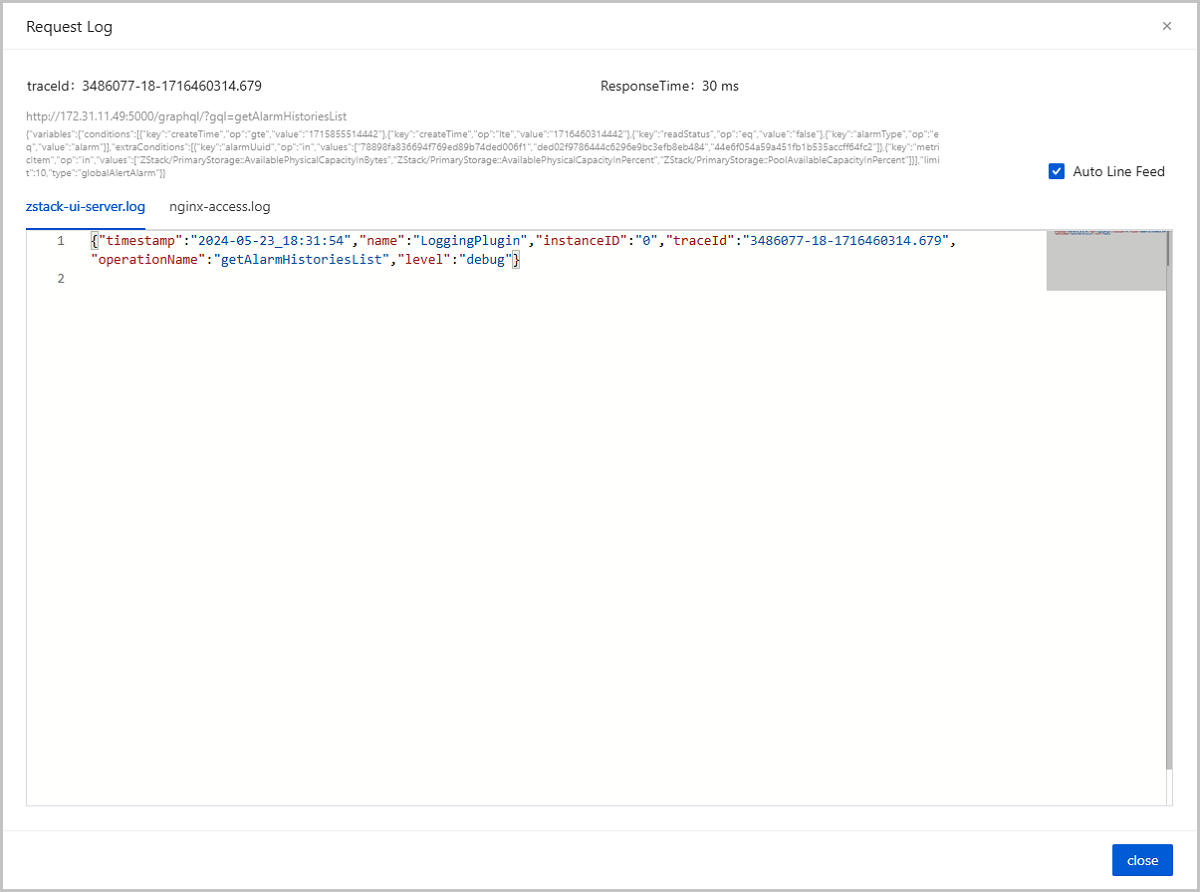Screen dimensions: 1200x892
Task: Click the graphql request URL text
Action: pyautogui.click(x=186, y=116)
